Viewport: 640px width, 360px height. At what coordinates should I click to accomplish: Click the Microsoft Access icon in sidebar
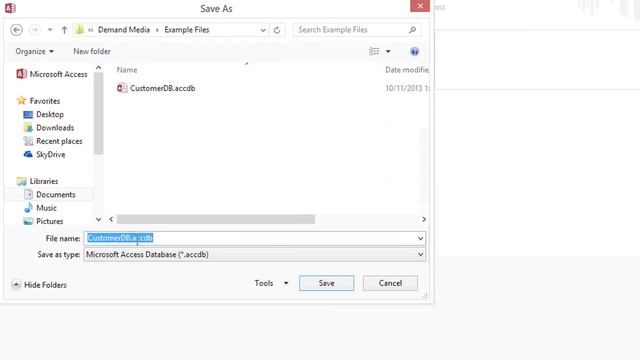pos(21,74)
